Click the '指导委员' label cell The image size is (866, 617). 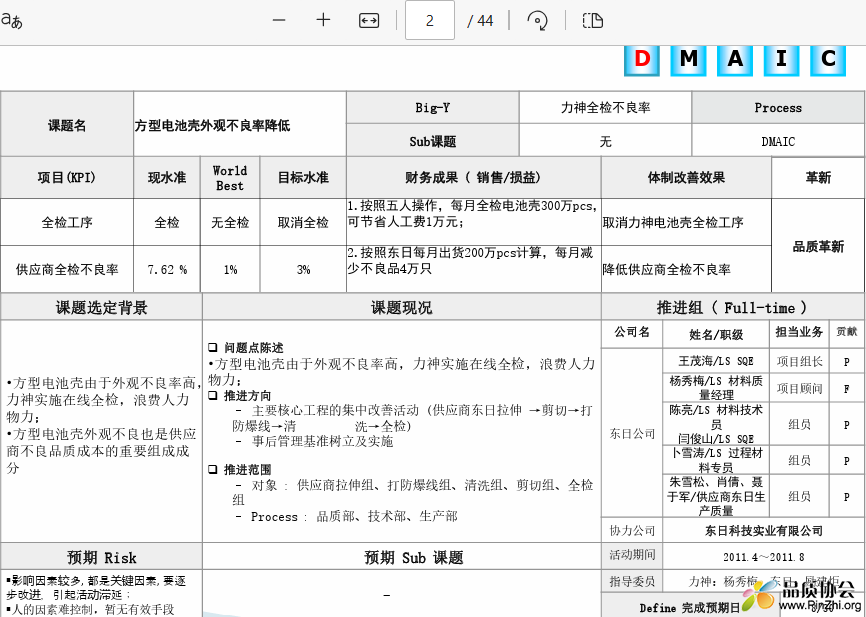[632, 581]
